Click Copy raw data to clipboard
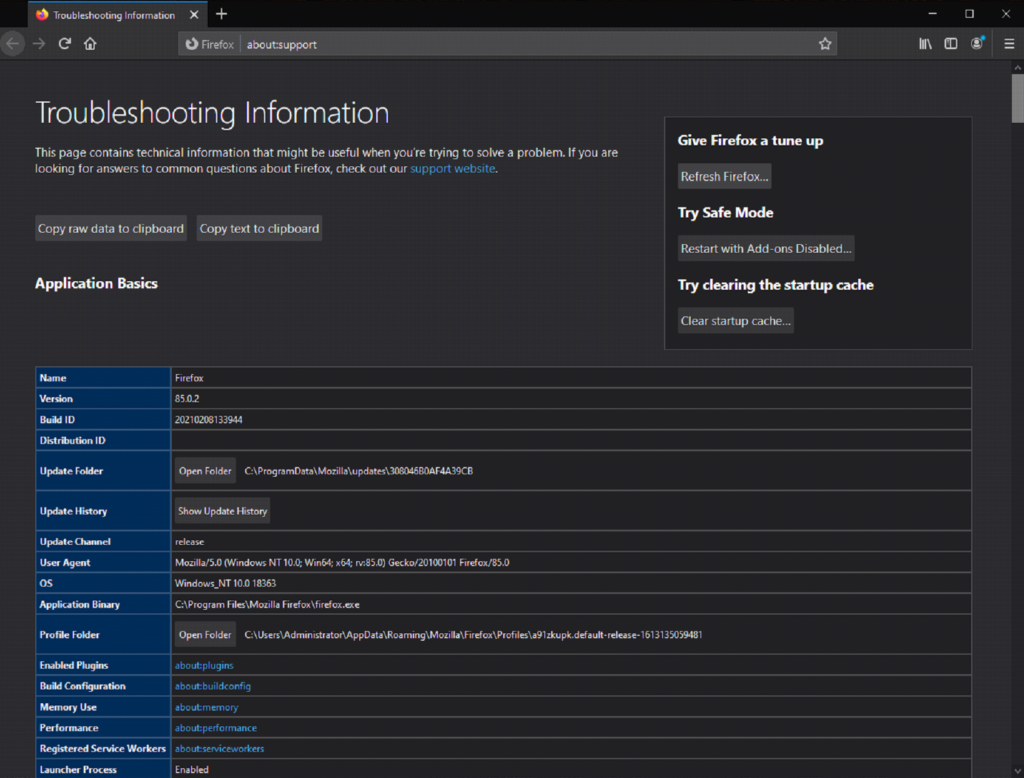 pos(110,229)
